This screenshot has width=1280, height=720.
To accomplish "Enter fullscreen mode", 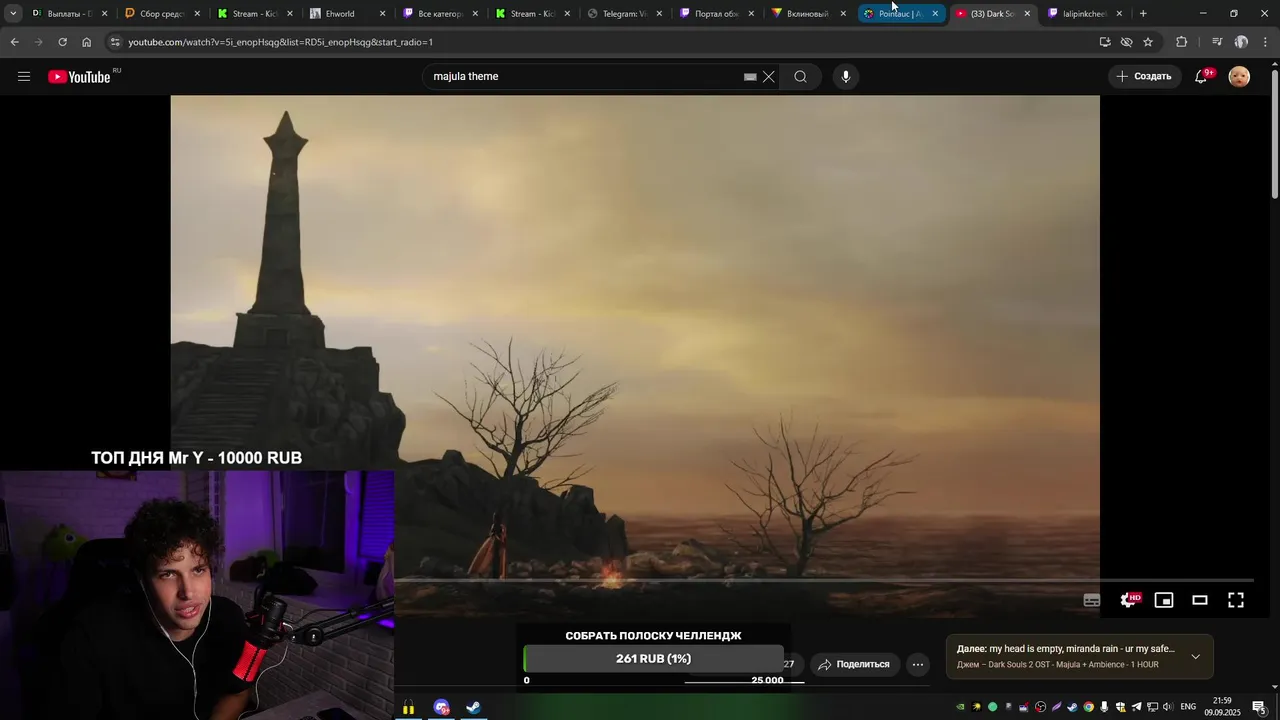I will pos(1236,600).
